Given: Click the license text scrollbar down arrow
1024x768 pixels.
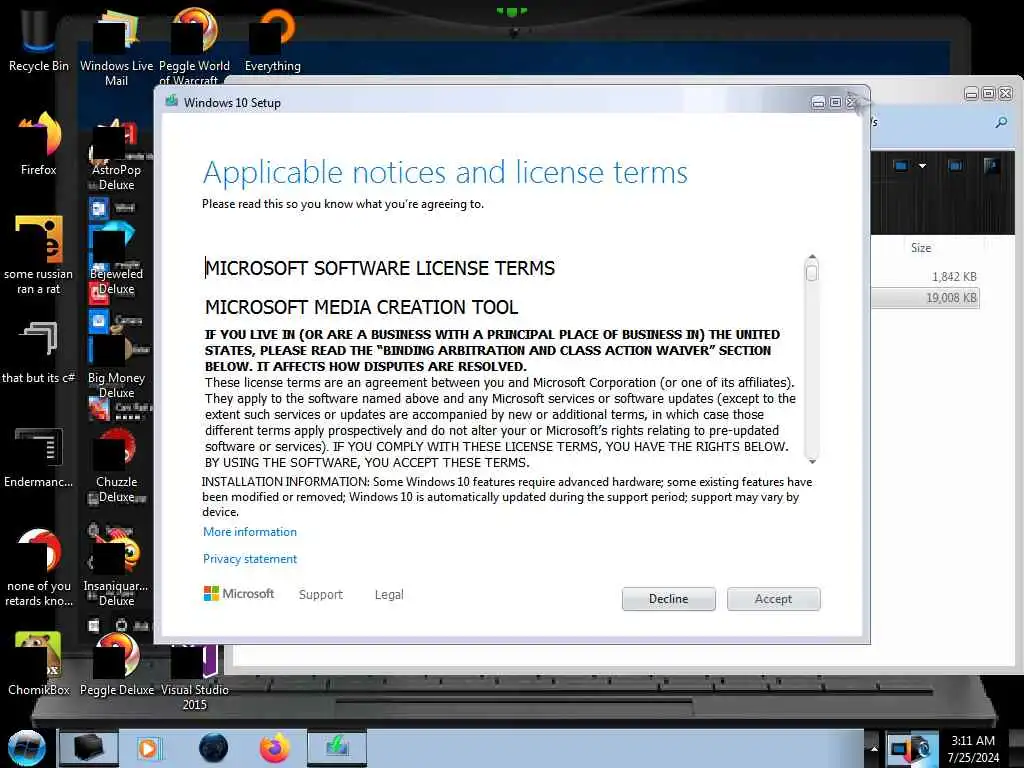Looking at the screenshot, I should coord(812,461).
